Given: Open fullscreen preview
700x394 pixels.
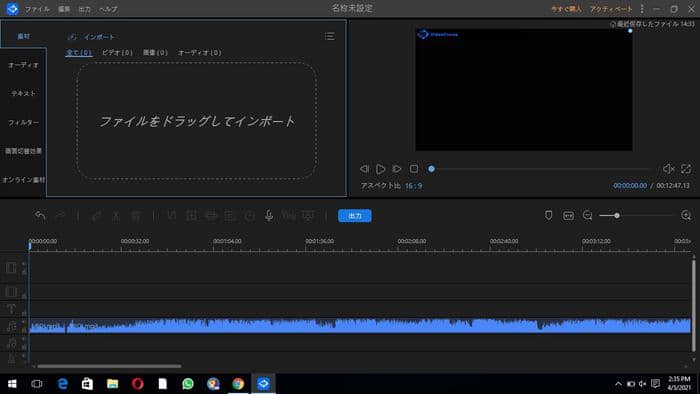Looking at the screenshot, I should point(686,169).
